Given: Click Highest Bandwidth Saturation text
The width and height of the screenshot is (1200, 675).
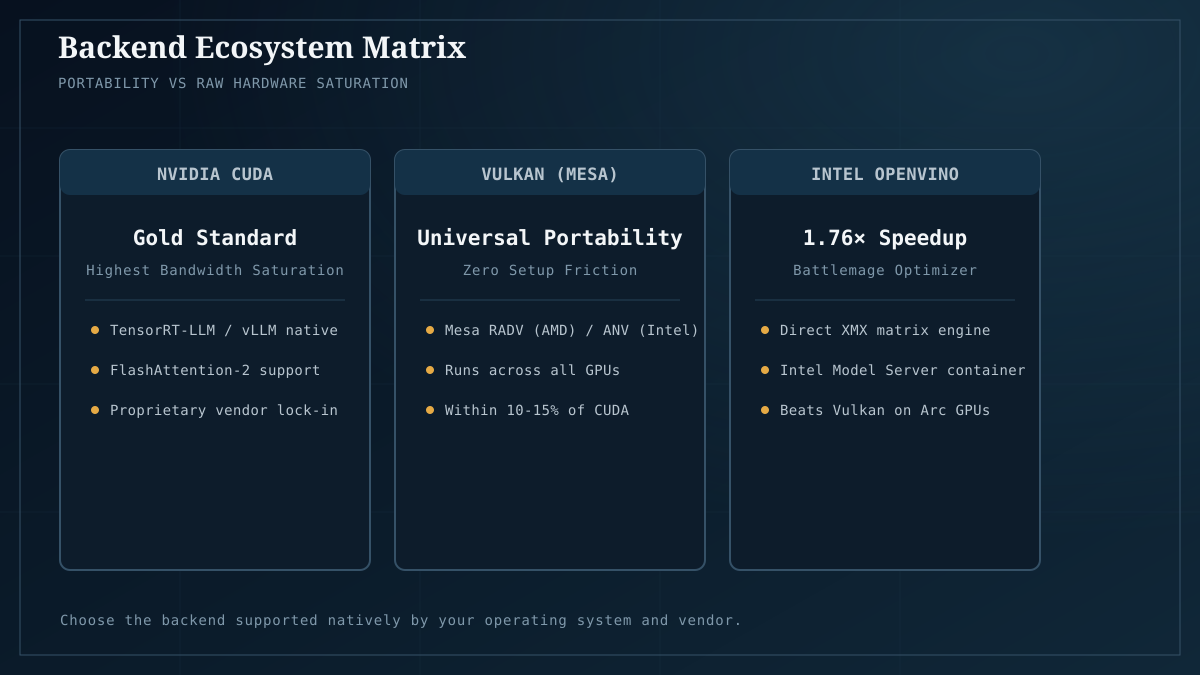Looking at the screenshot, I should click(215, 270).
